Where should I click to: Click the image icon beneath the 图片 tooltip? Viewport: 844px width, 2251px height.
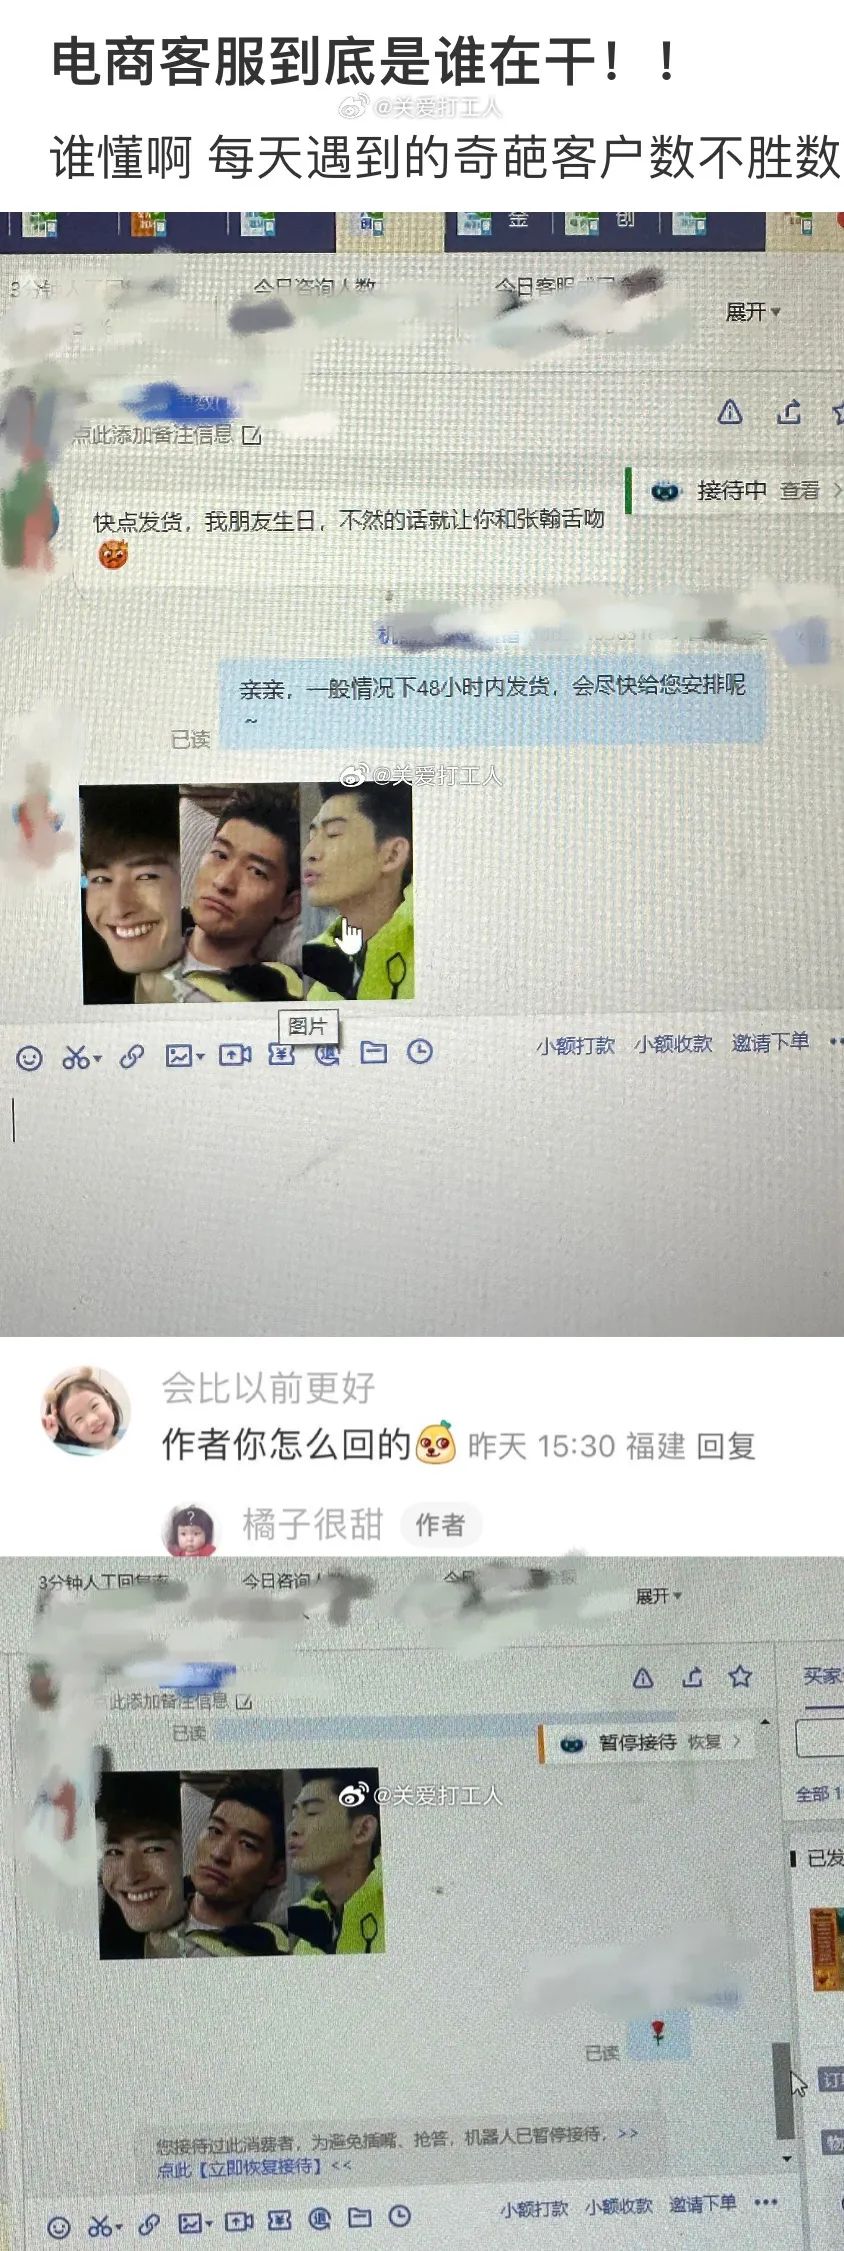point(179,1055)
